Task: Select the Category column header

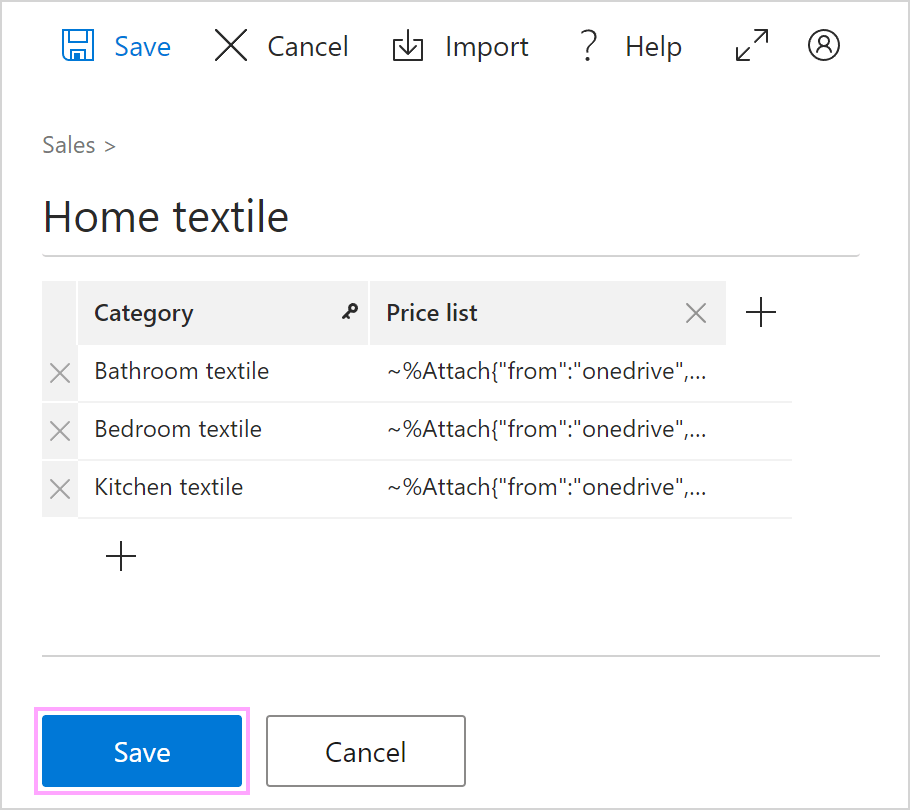Action: (143, 312)
